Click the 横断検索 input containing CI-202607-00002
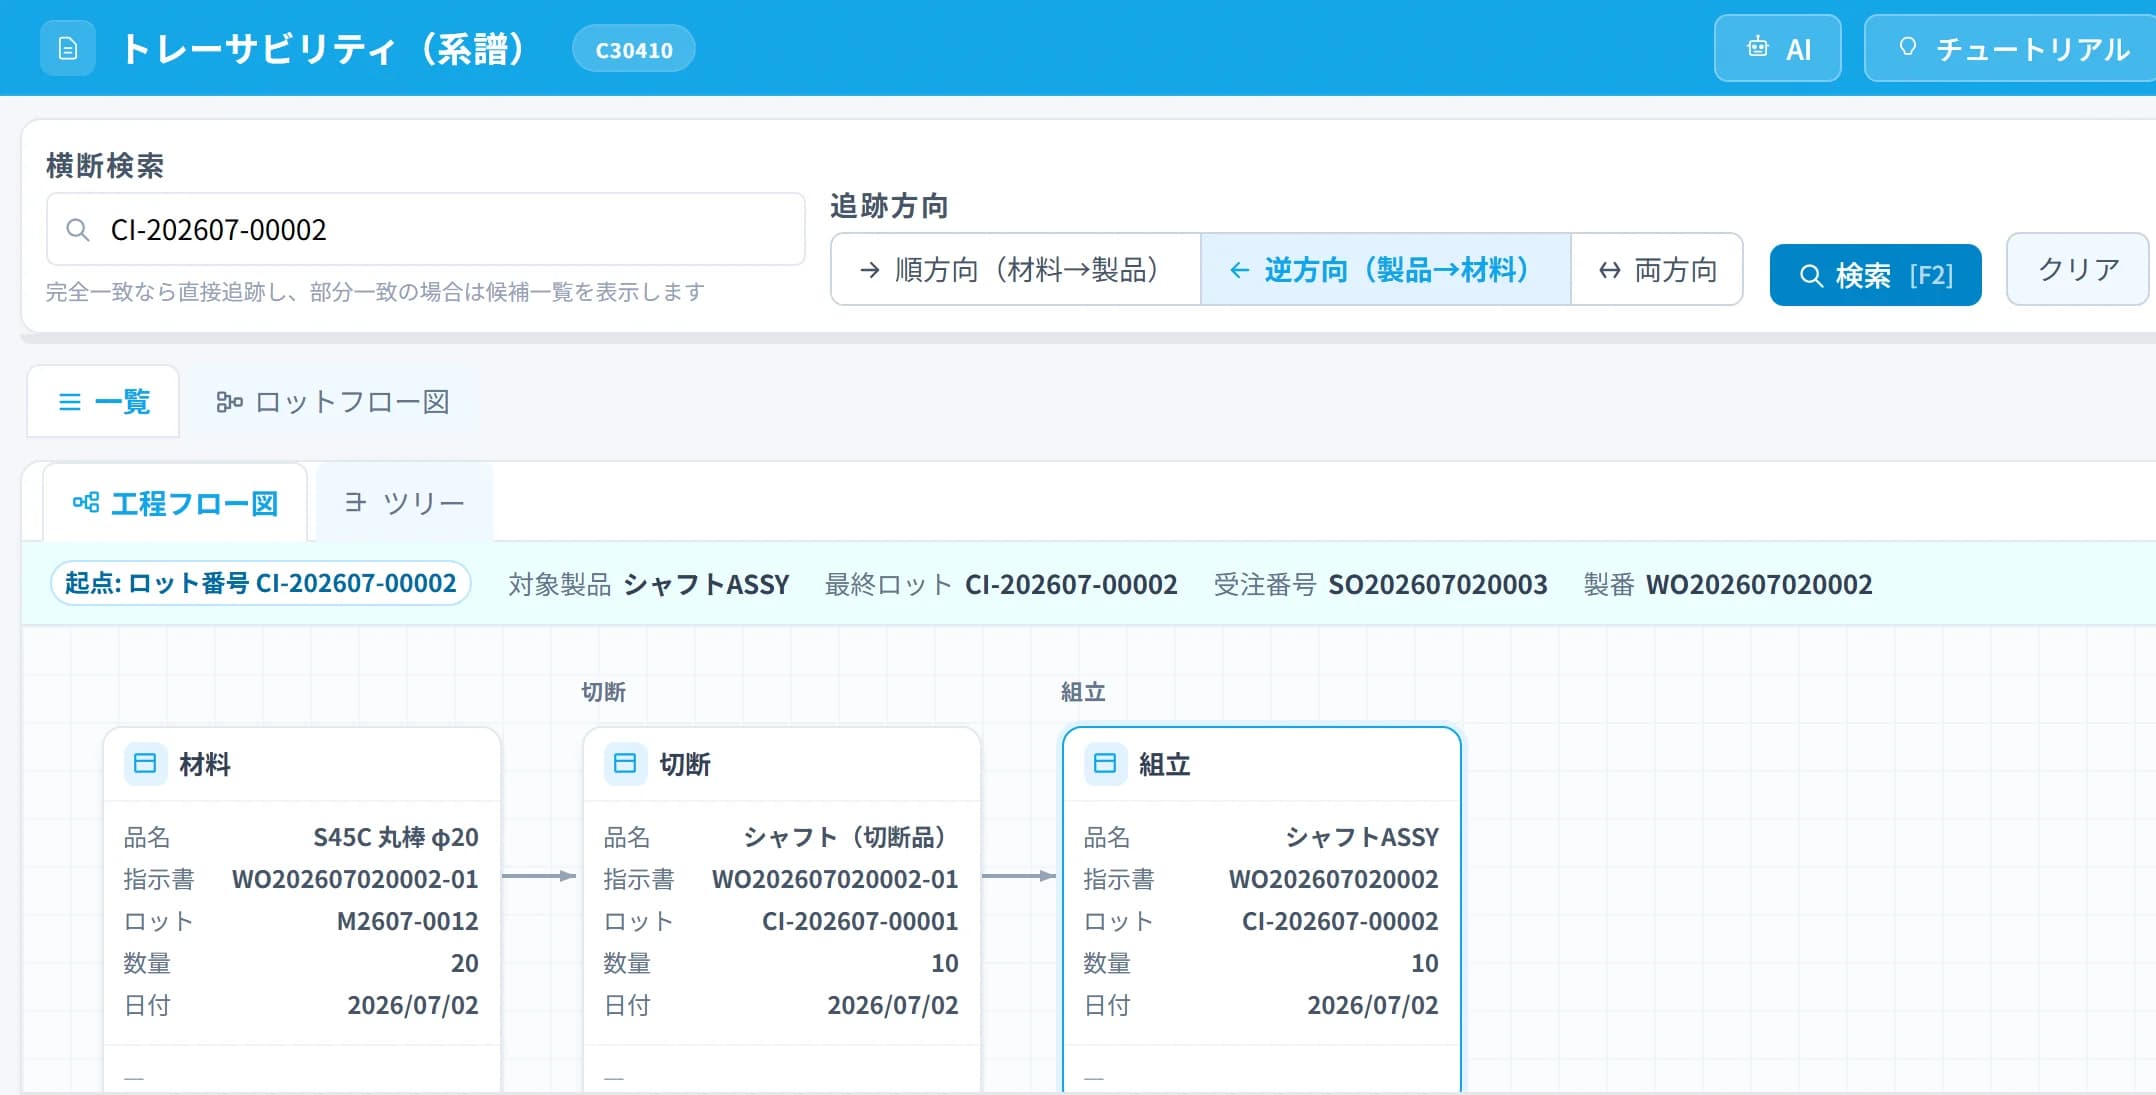This screenshot has height=1095, width=2156. tap(426, 230)
